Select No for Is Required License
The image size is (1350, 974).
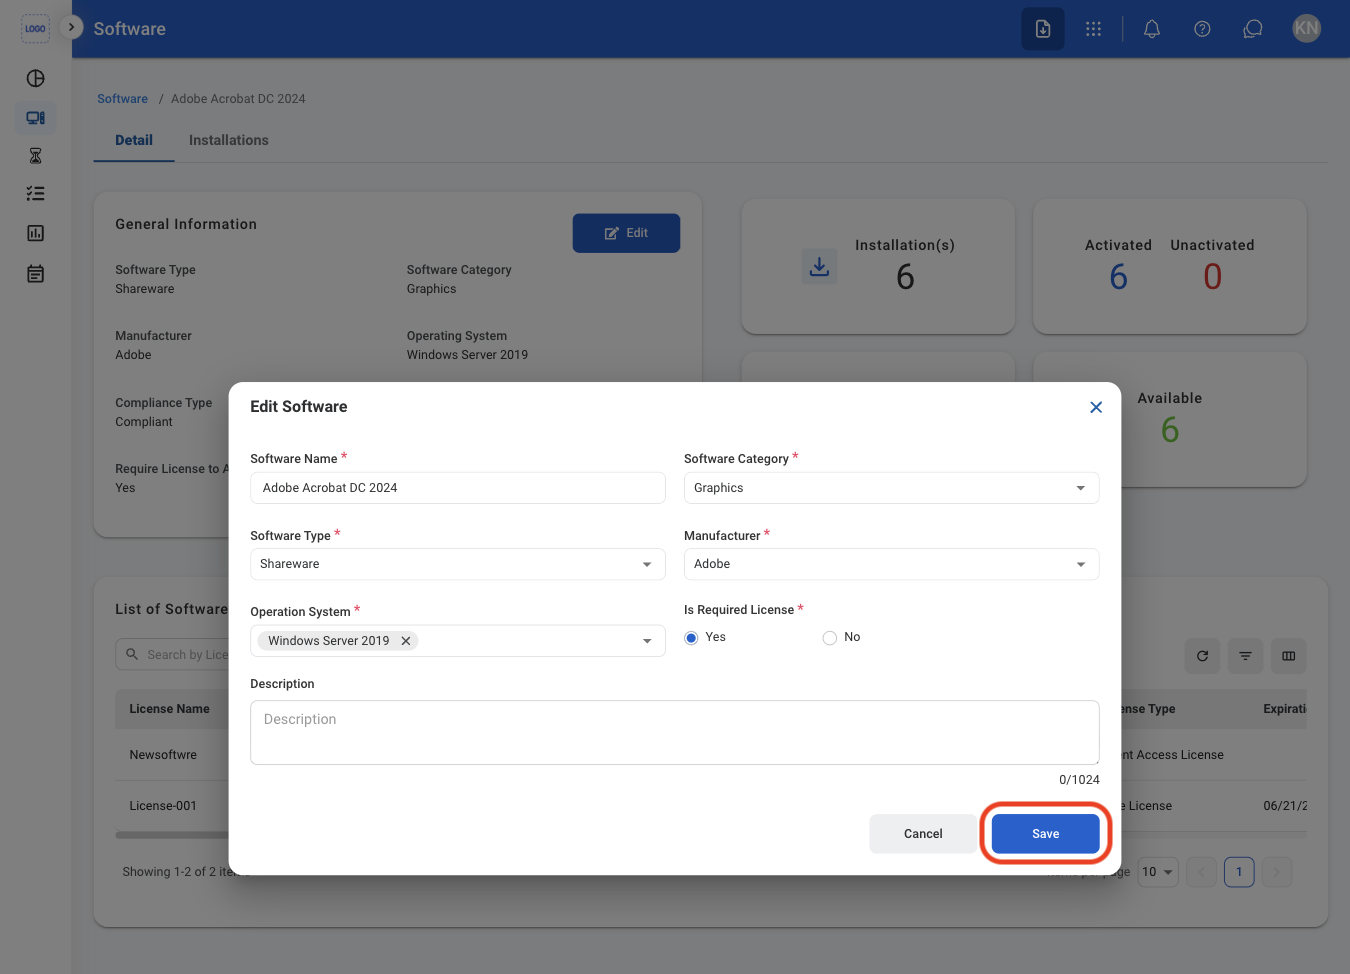point(830,638)
